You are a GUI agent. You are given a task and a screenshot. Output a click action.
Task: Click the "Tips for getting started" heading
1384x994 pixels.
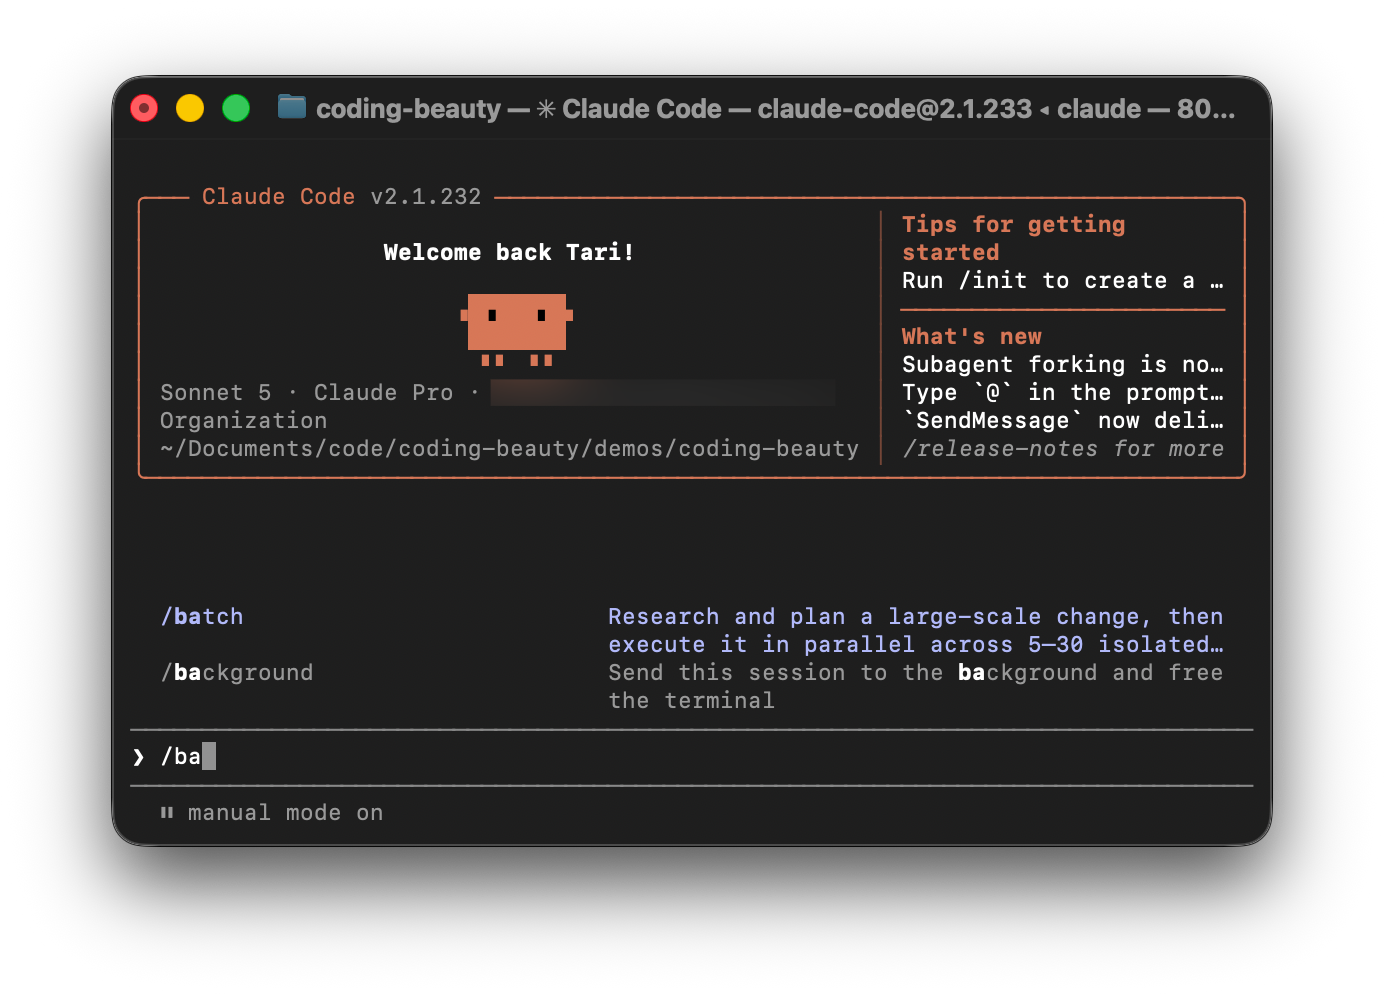coord(1013,238)
